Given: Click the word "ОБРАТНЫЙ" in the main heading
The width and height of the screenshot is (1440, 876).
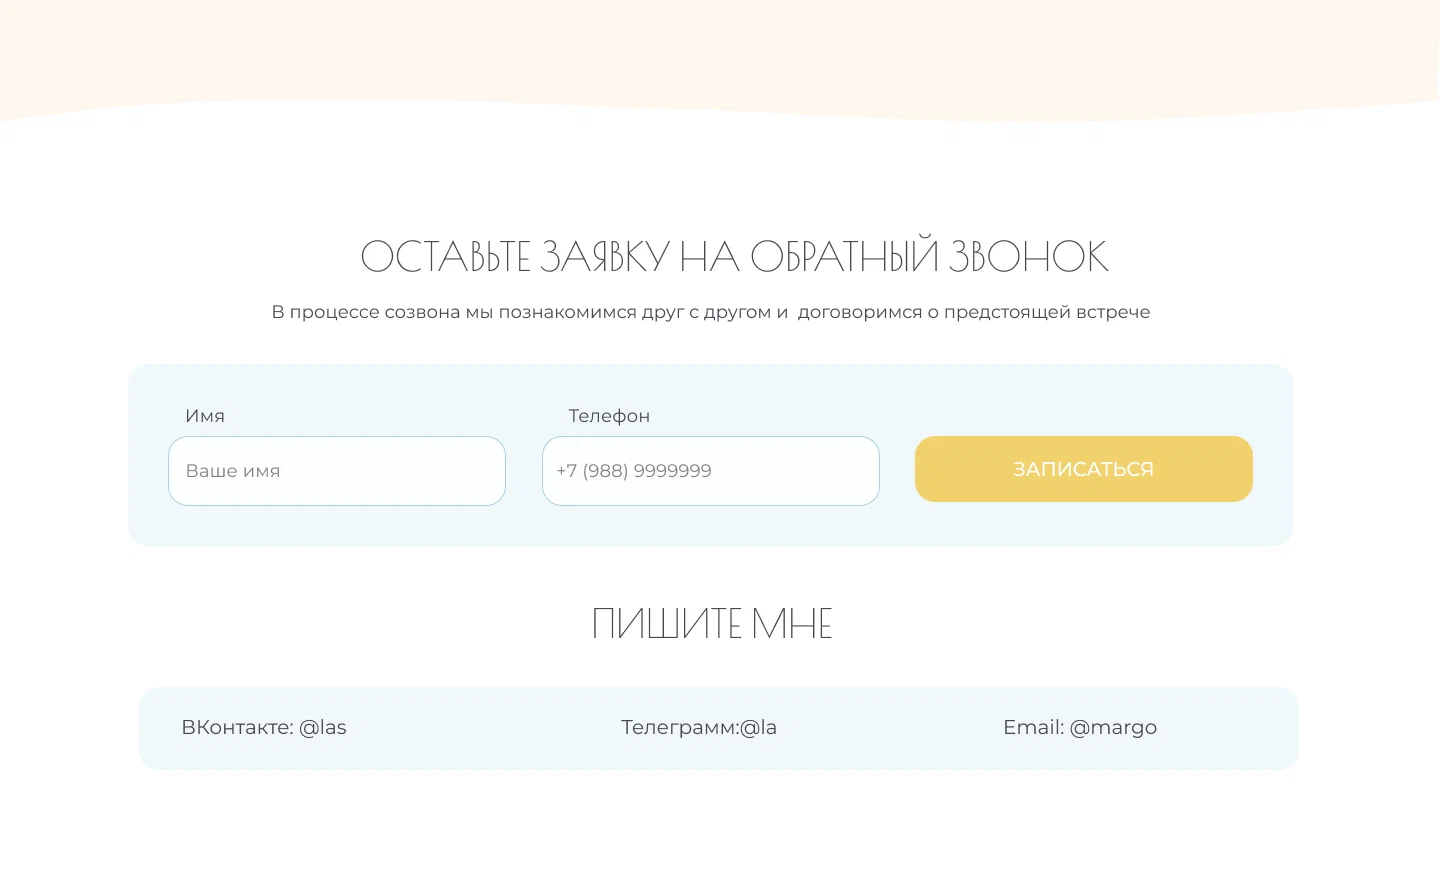Looking at the screenshot, I should point(845,257).
